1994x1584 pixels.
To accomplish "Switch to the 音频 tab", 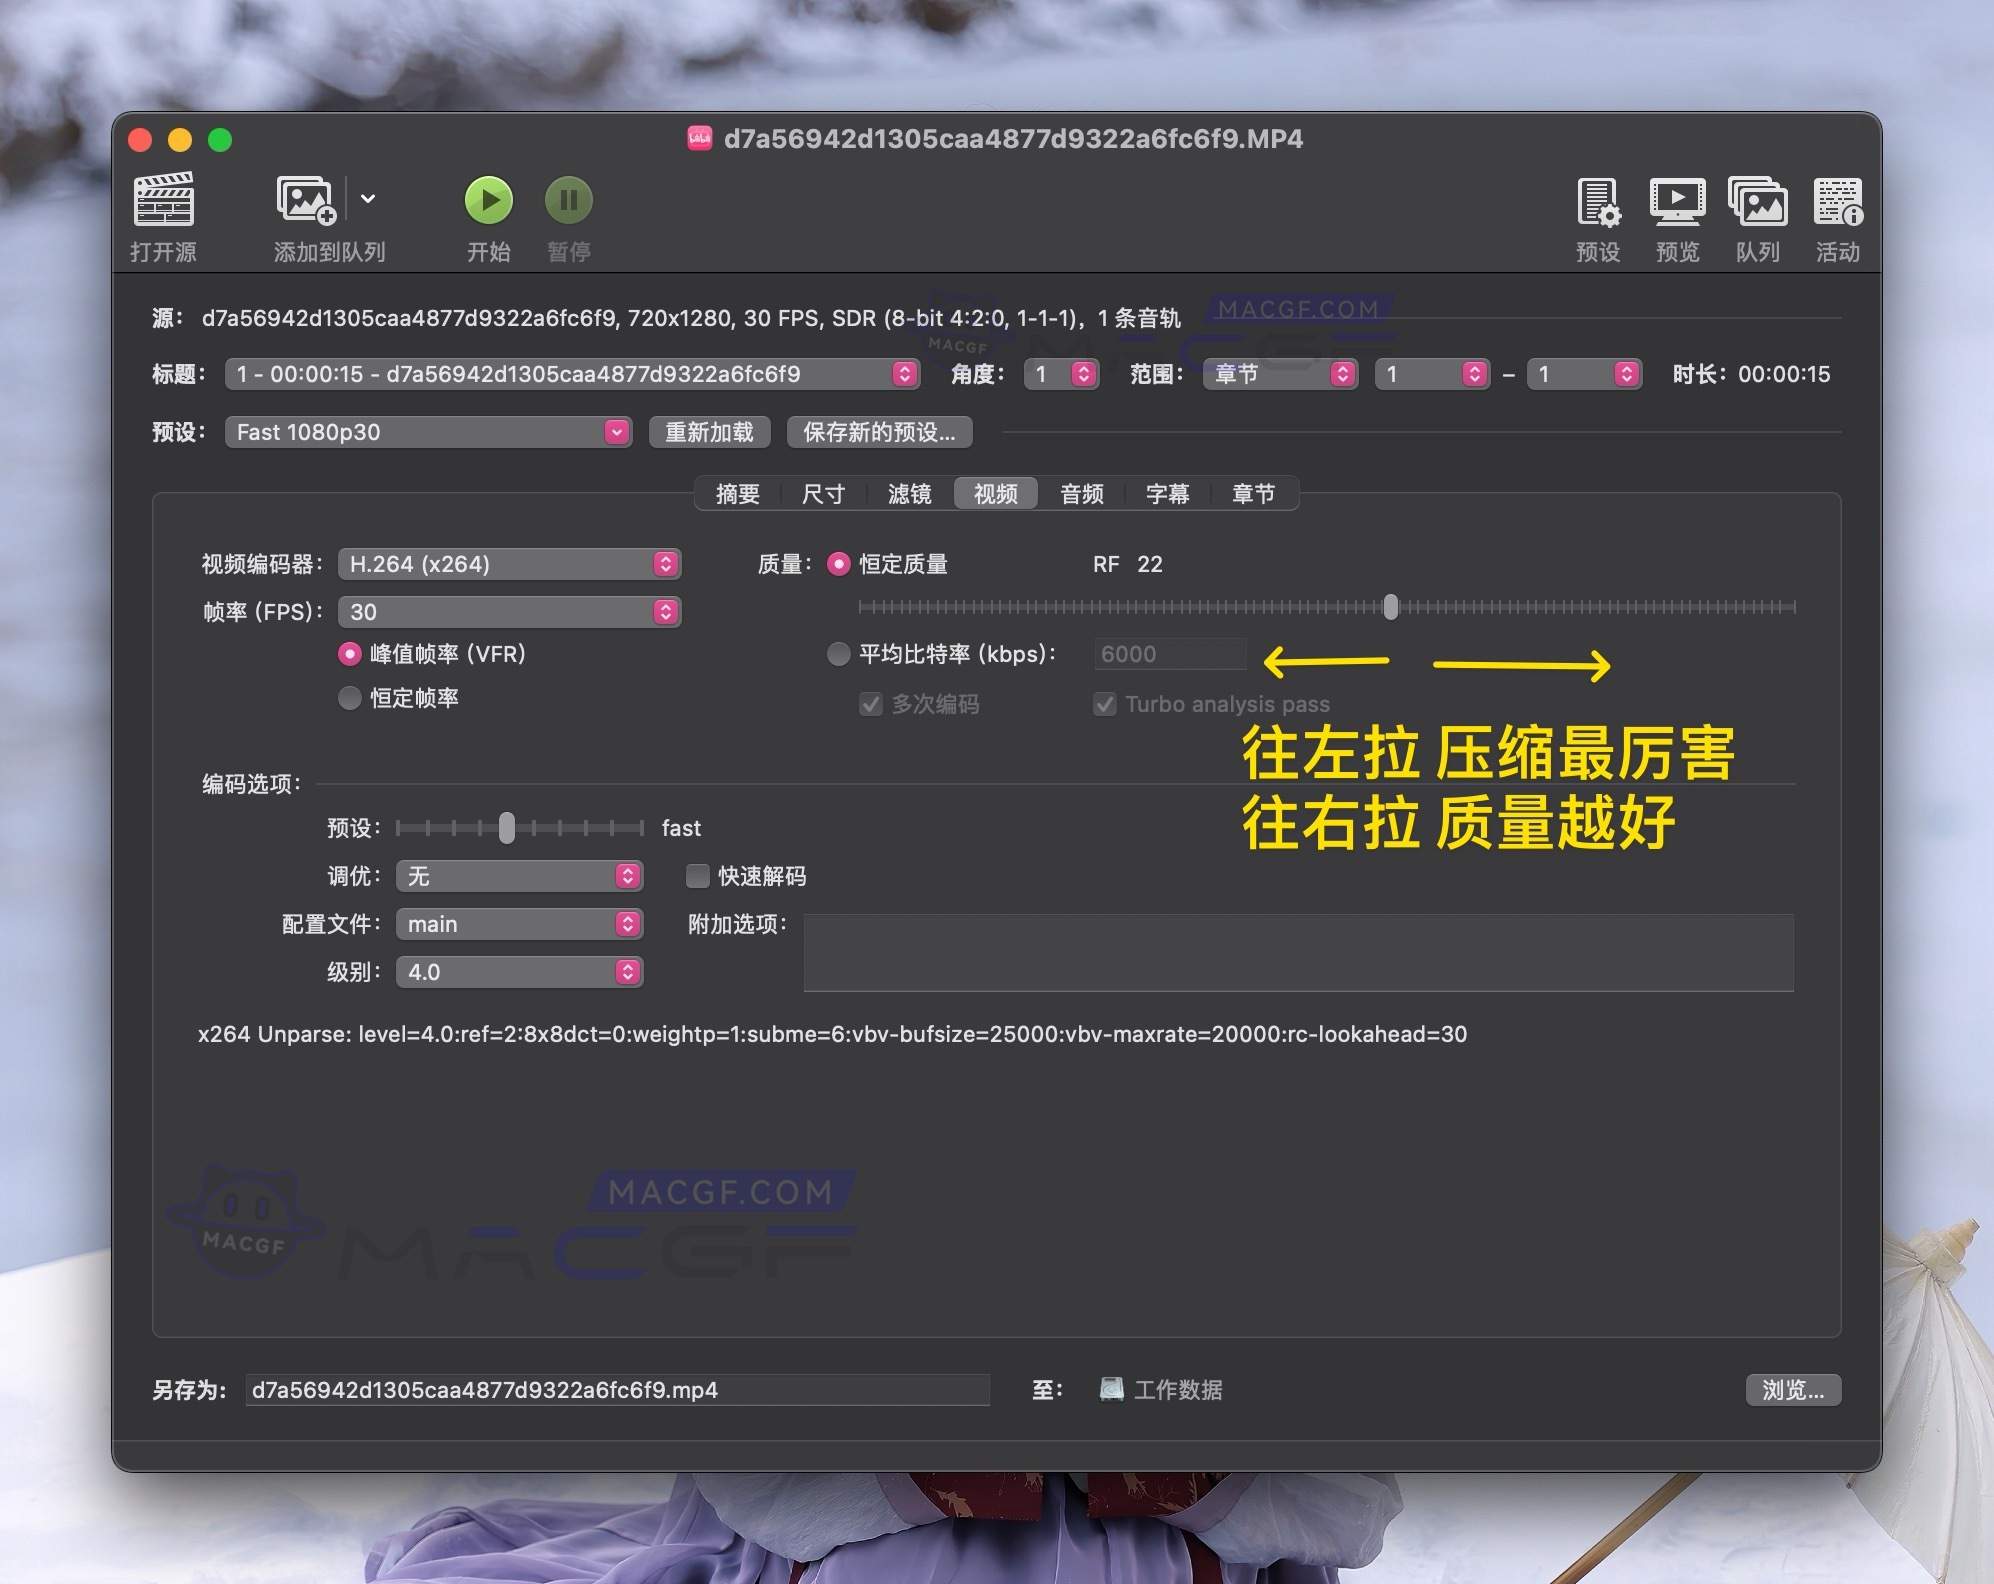I will pyautogui.click(x=1081, y=493).
